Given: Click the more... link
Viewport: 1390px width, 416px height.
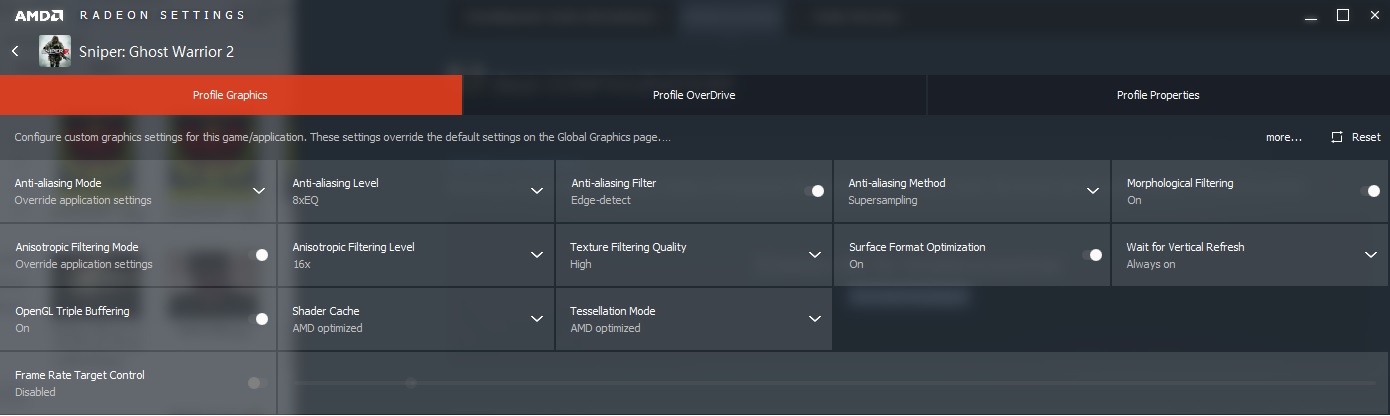Looking at the screenshot, I should 1283,137.
